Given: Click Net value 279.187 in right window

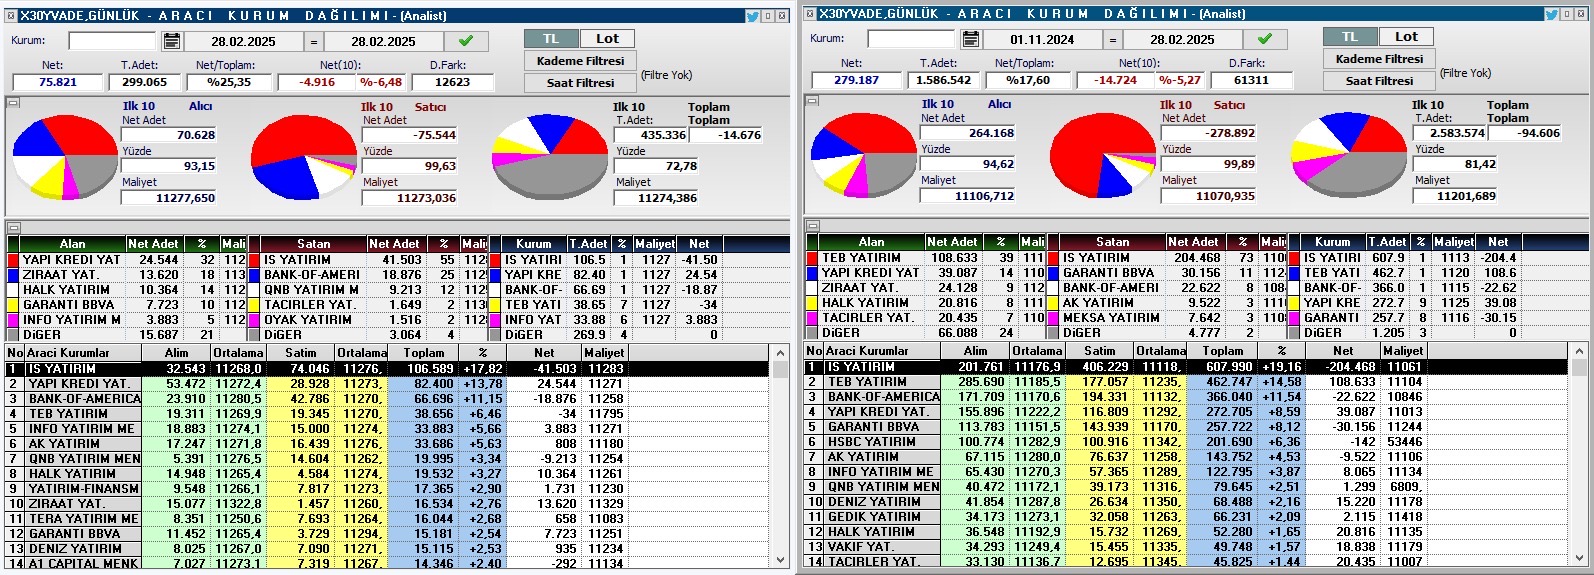Looking at the screenshot, I should pos(856,80).
